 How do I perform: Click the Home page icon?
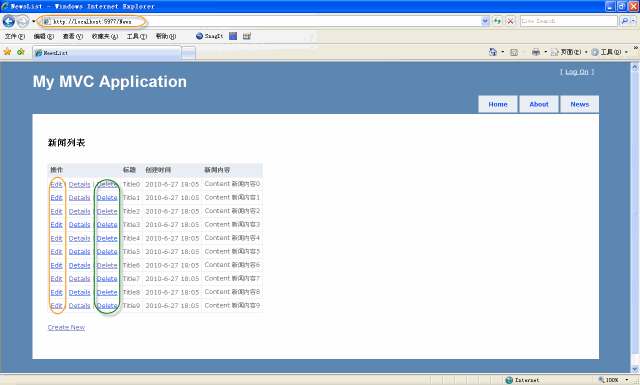[493, 52]
